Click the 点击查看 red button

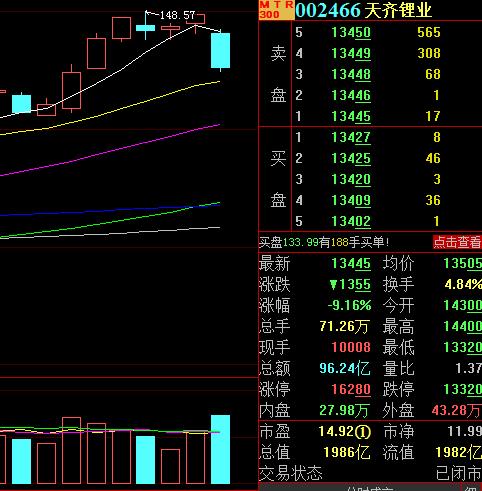457,242
